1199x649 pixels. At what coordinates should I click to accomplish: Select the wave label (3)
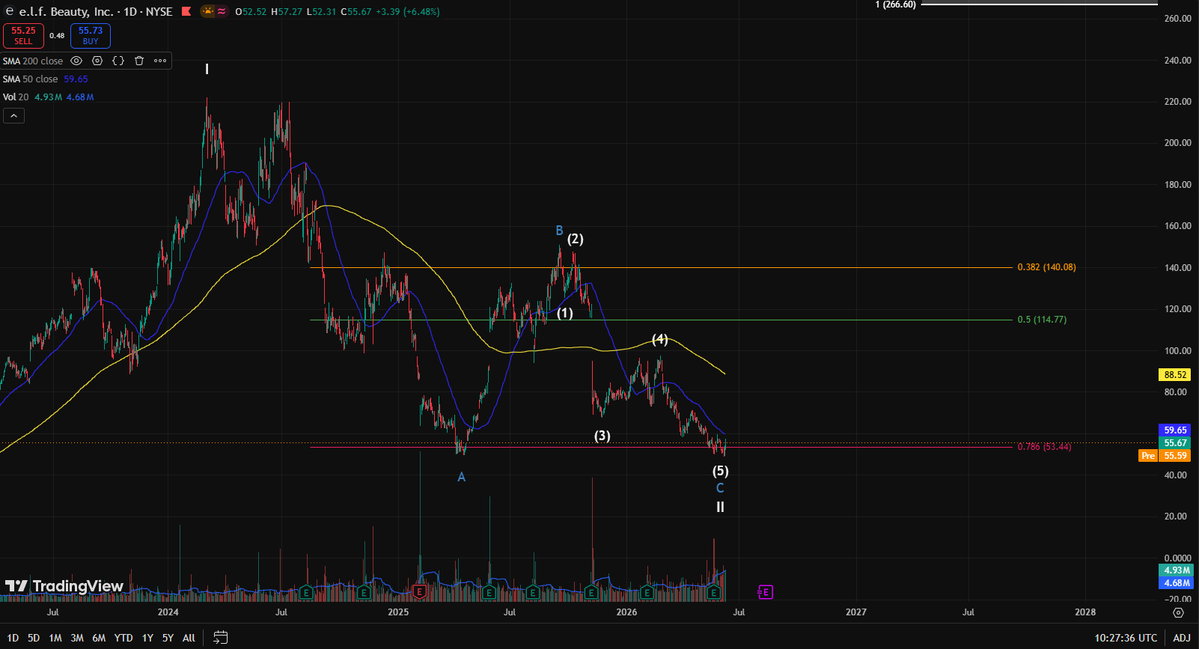(603, 436)
